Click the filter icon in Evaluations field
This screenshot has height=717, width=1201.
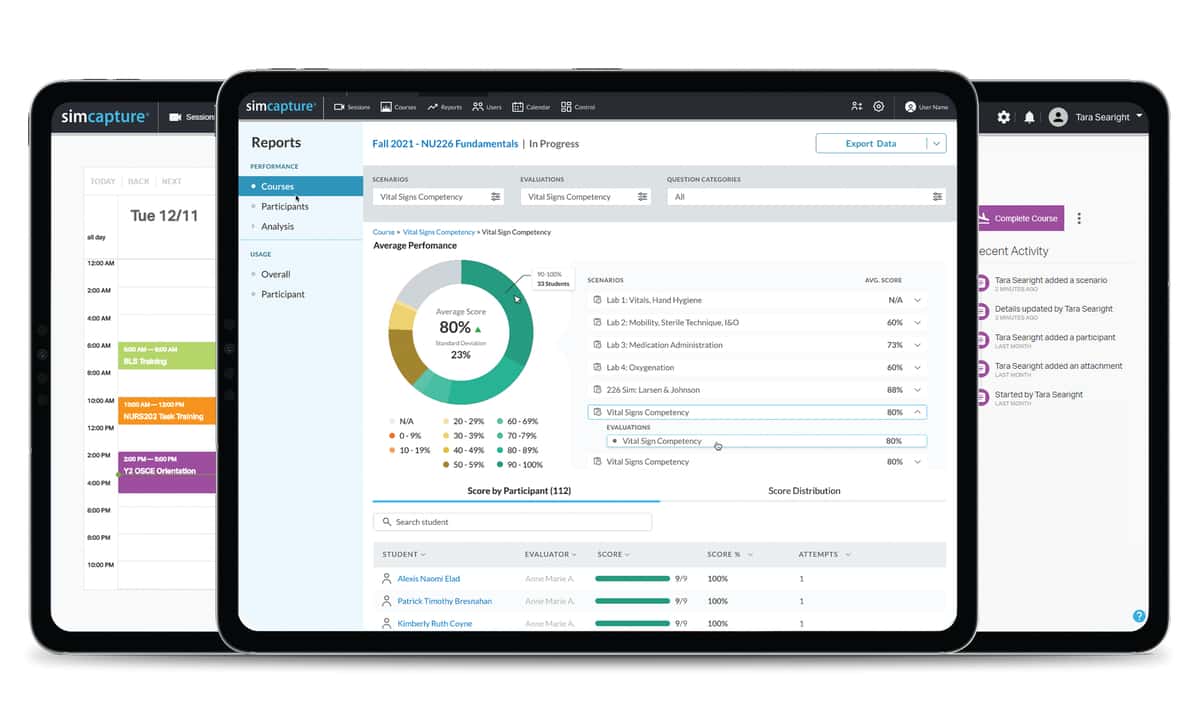pos(642,197)
